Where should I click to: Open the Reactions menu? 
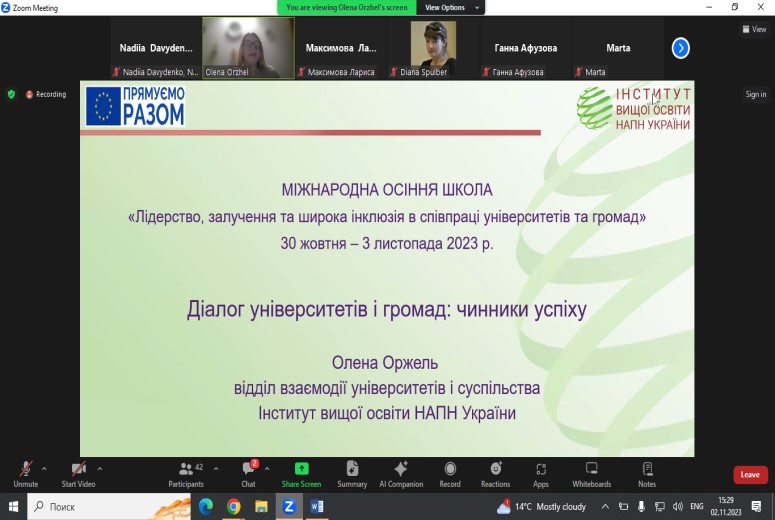point(495,475)
